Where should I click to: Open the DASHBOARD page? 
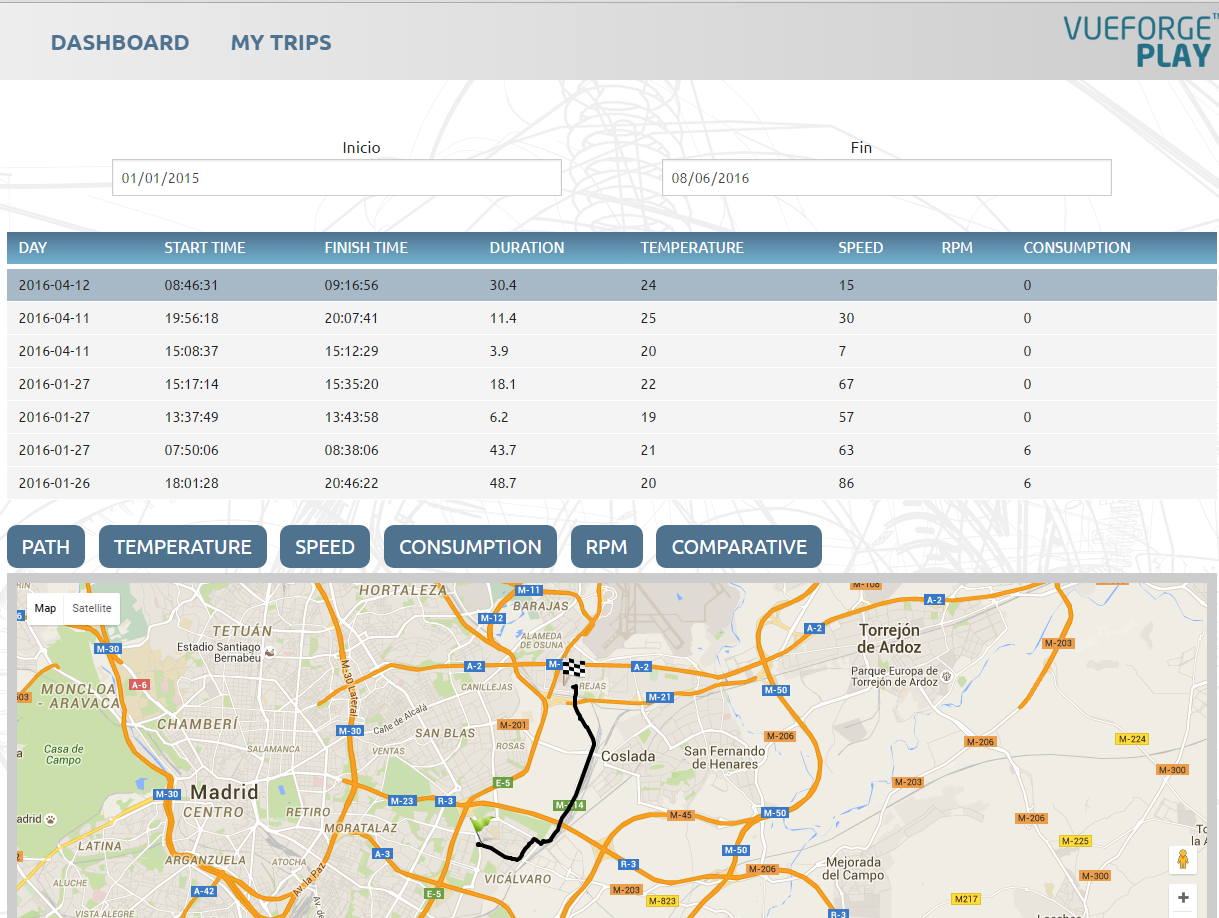pos(120,43)
